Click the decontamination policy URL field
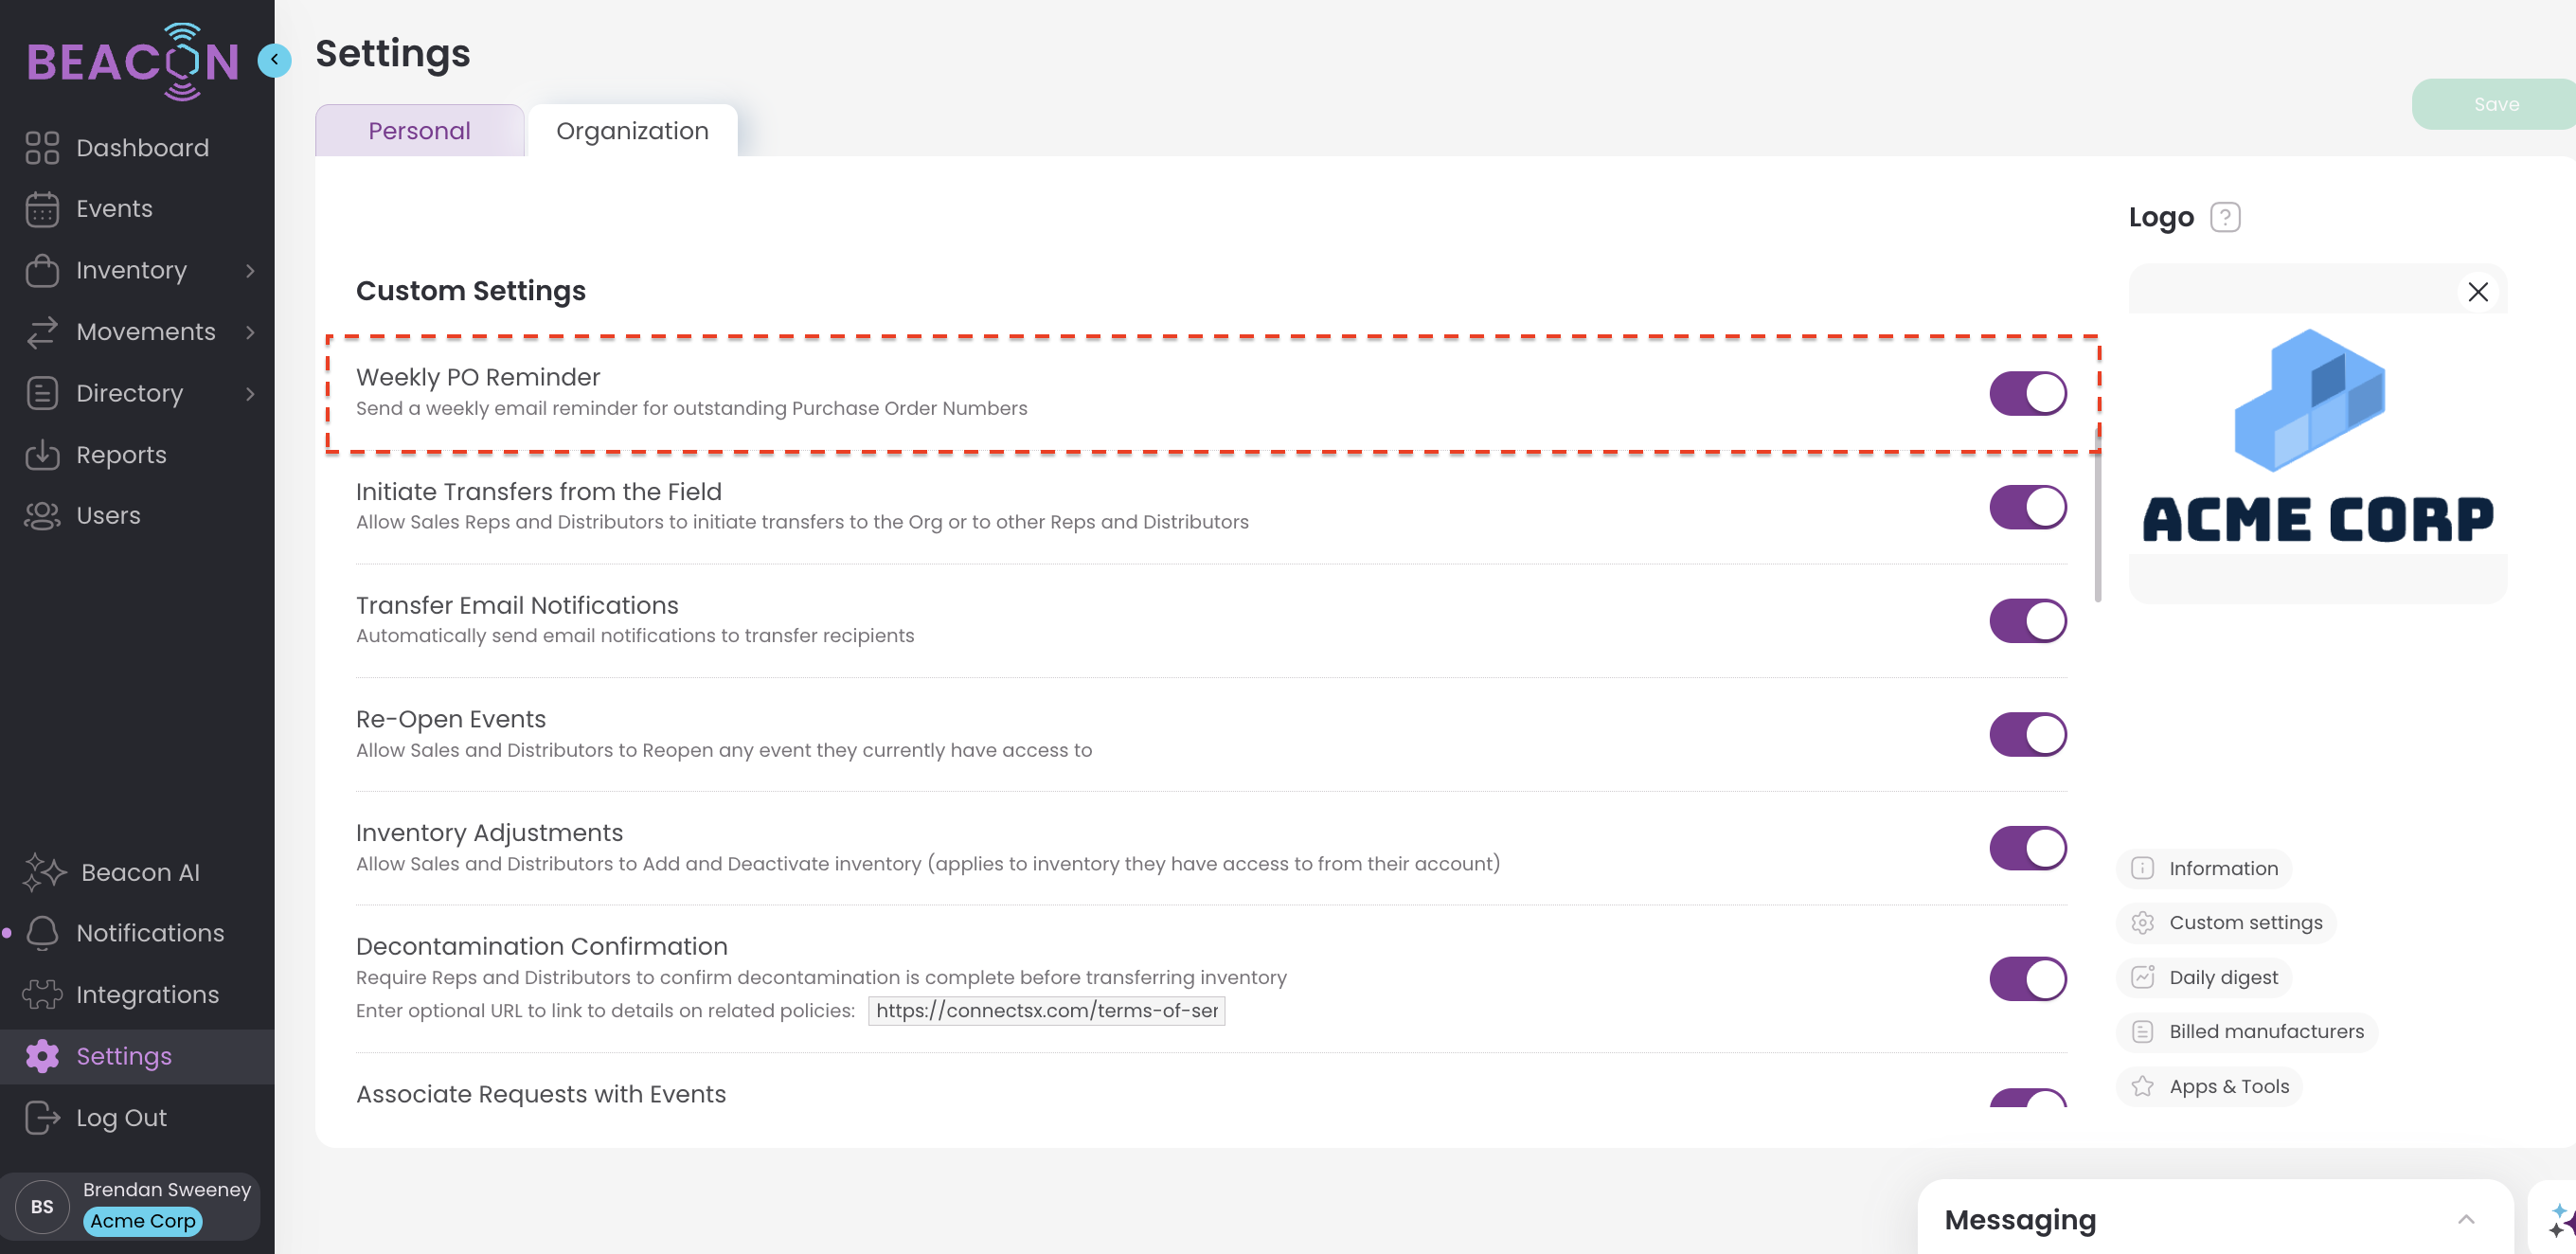Viewport: 2576px width, 1254px height. tap(1046, 1010)
